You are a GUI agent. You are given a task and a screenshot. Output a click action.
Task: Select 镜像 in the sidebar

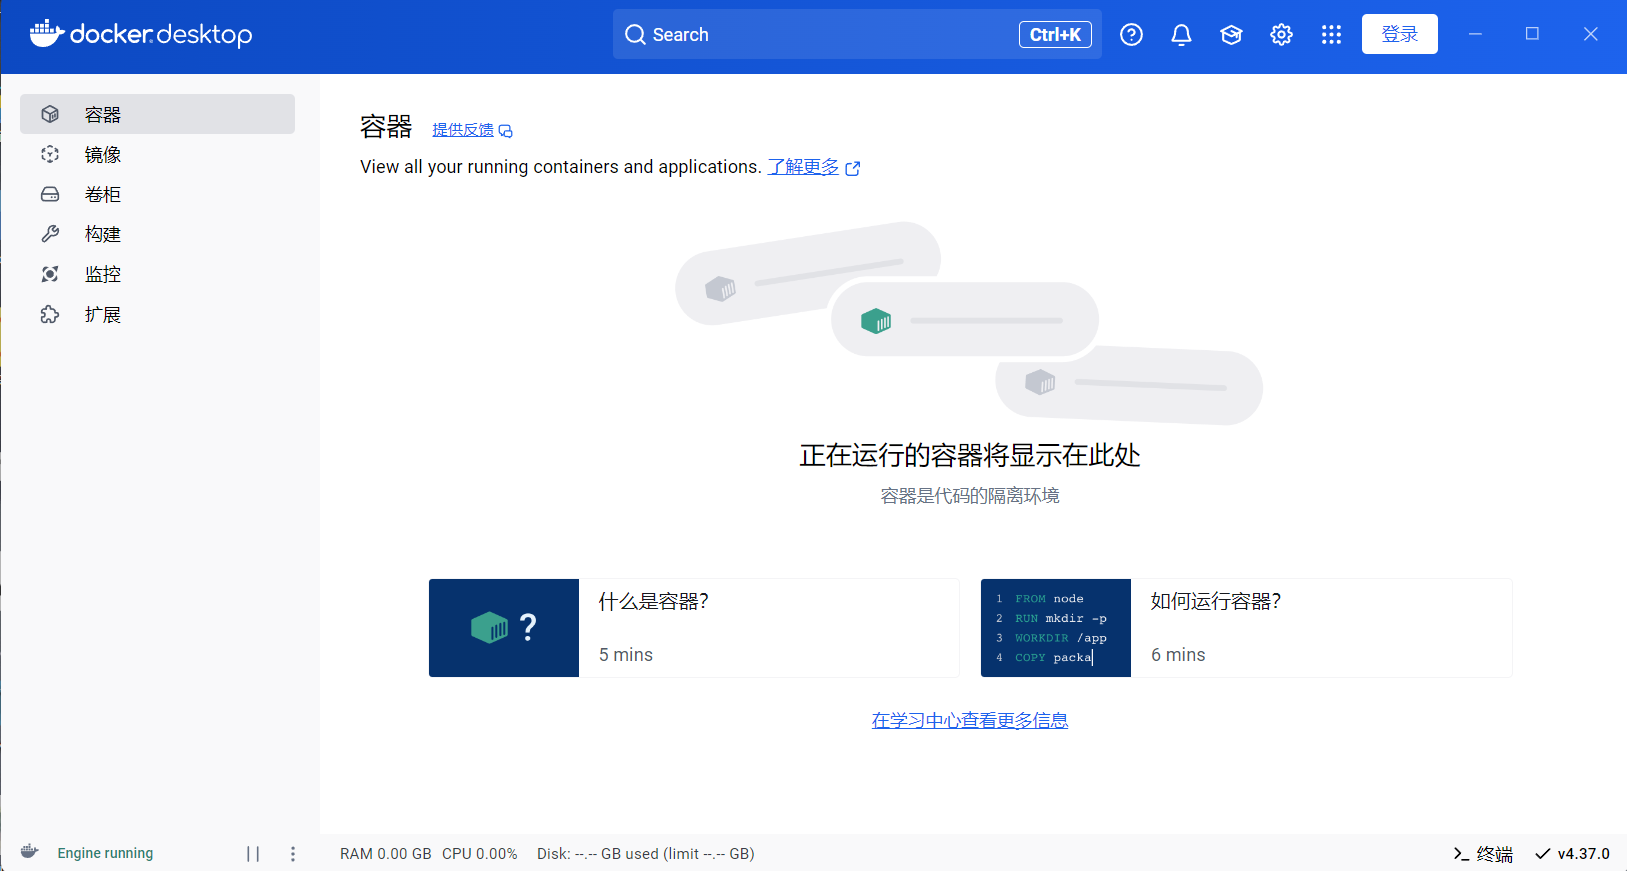(x=103, y=155)
